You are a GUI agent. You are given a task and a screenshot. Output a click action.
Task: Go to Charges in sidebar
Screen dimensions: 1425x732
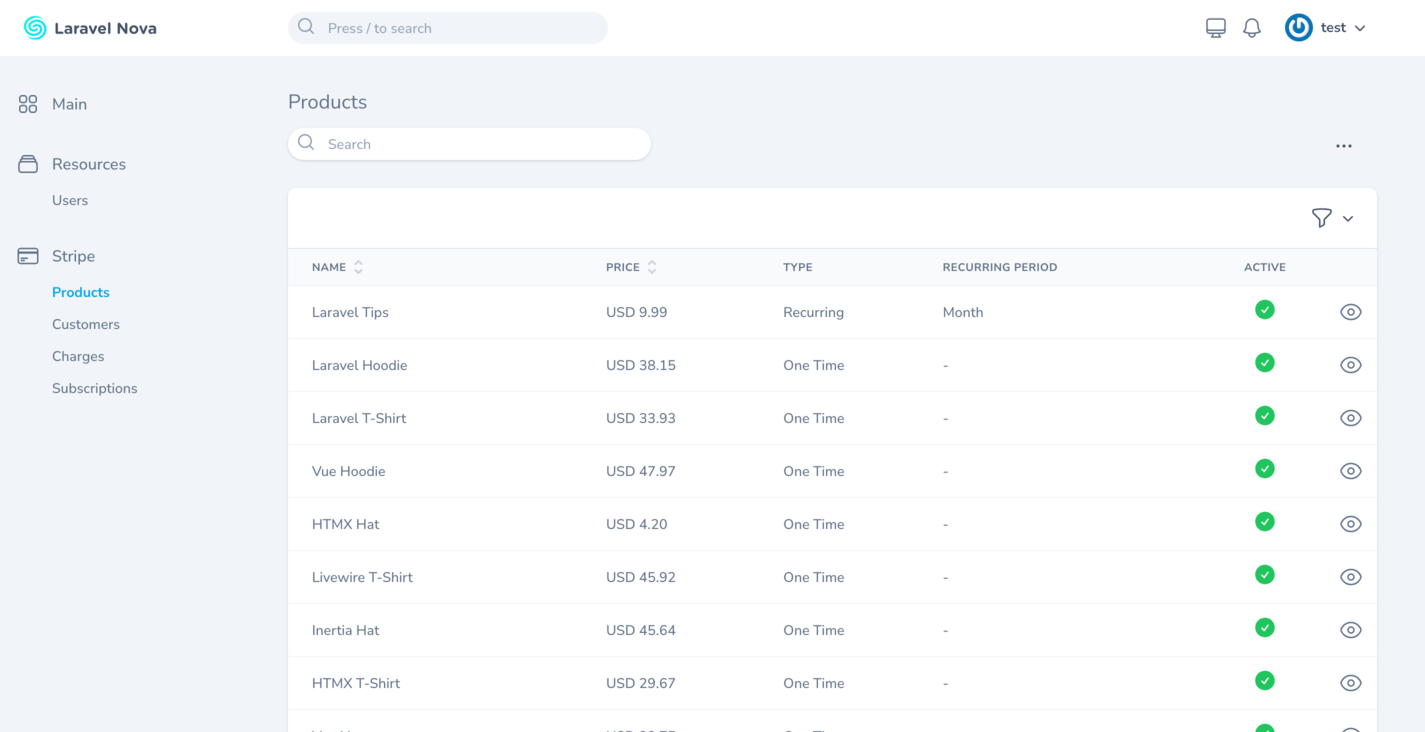78,356
